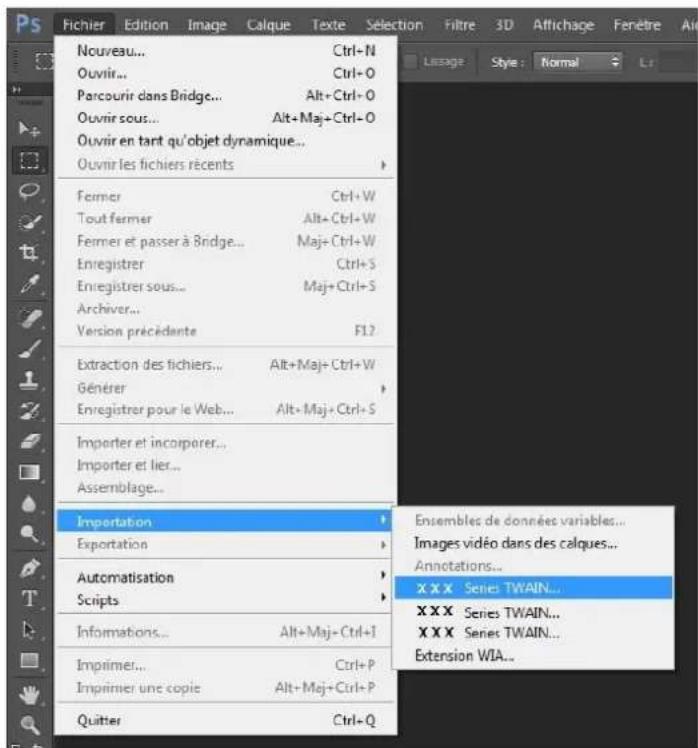Select Imprimer... entry
The image size is (698, 748).
[x=226, y=665]
